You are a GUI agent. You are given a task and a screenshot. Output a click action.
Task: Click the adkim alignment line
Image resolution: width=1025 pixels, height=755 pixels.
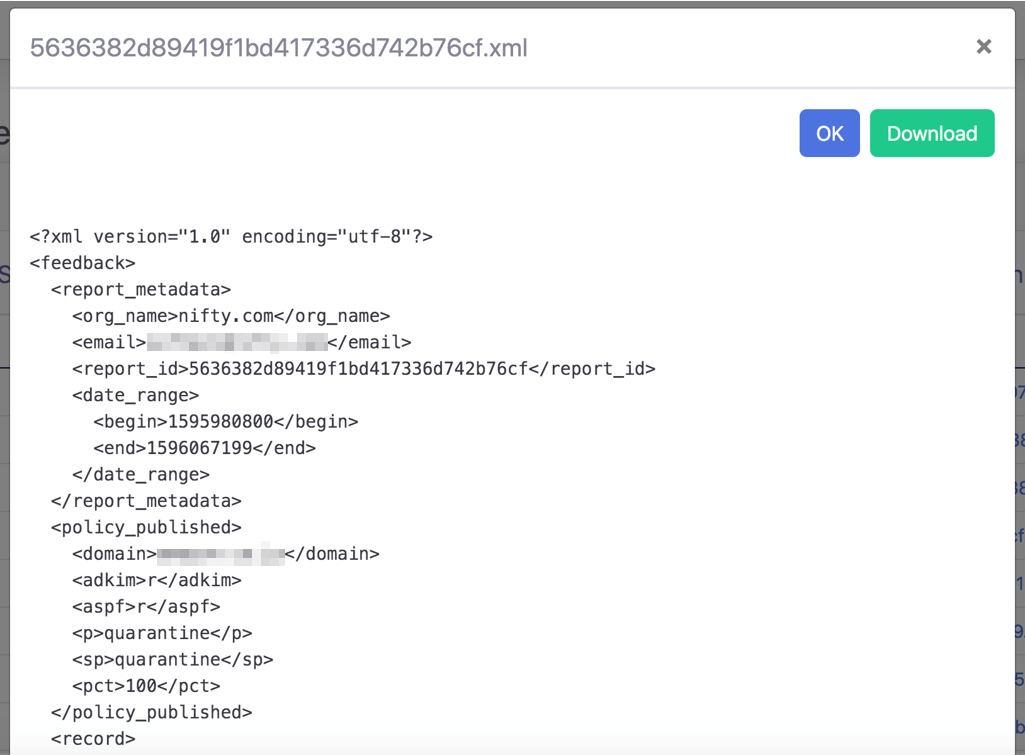[156, 580]
